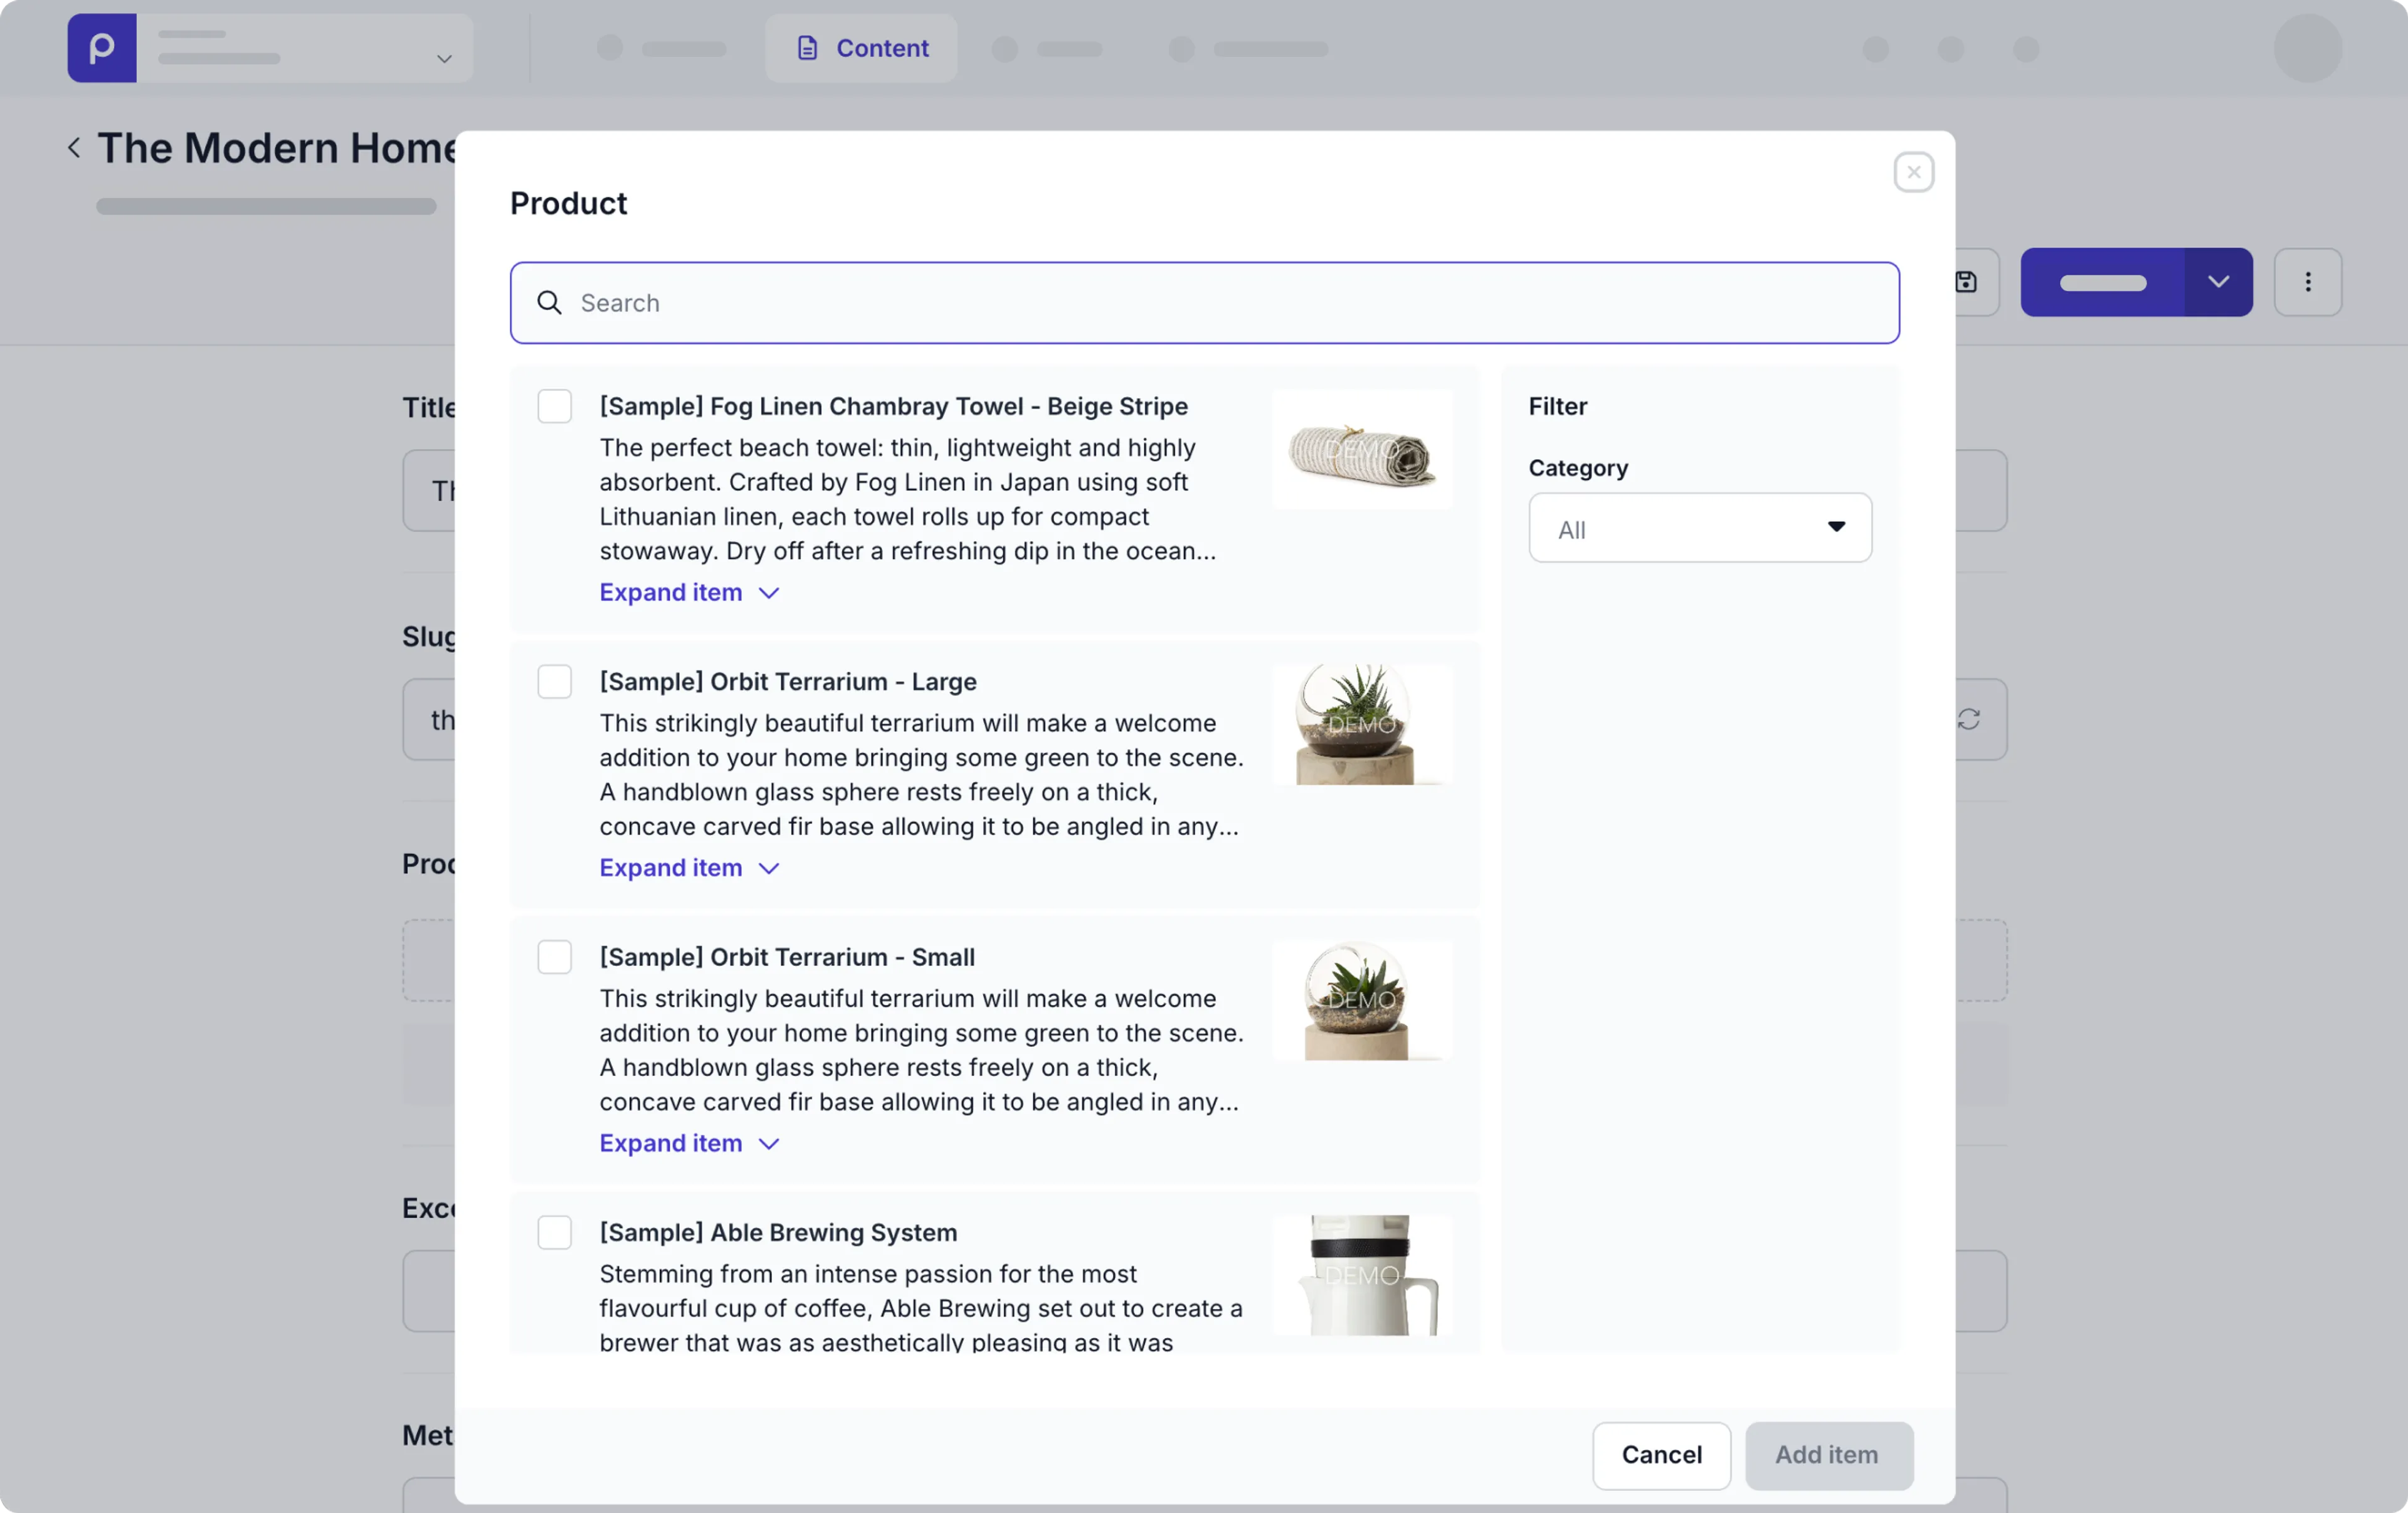Click the back arrow beside The Modern Home
The image size is (2408, 1513).
(x=74, y=147)
